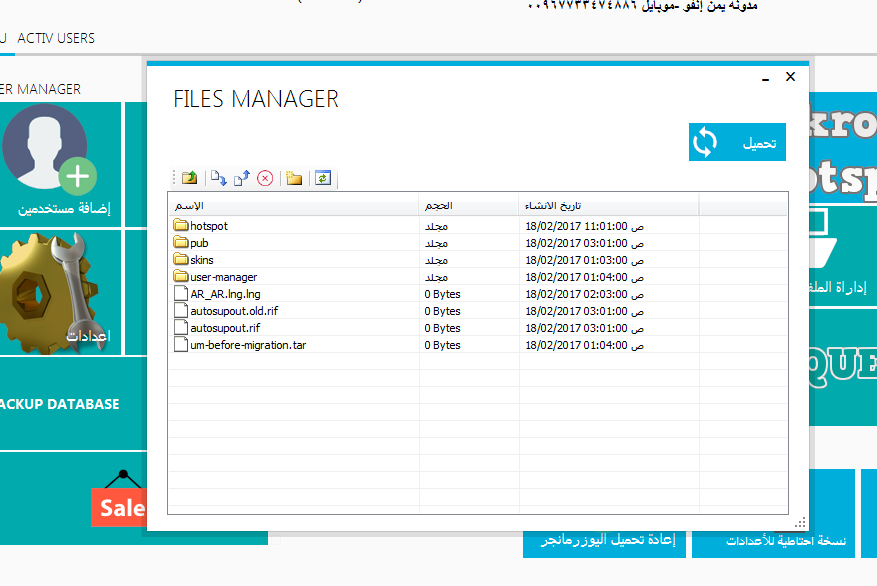This screenshot has height=586, width=877.
Task: Click file icon beside um-before-migration.tar
Action: tap(181, 344)
